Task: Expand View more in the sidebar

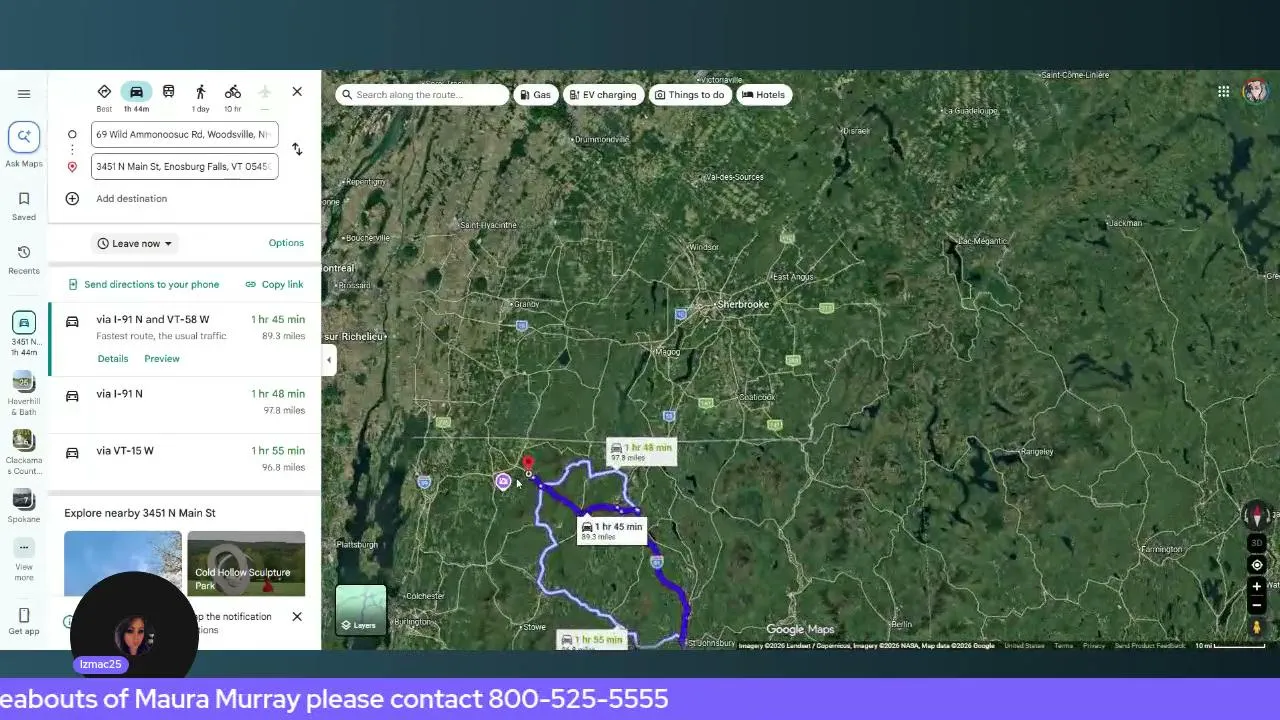Action: [24, 559]
